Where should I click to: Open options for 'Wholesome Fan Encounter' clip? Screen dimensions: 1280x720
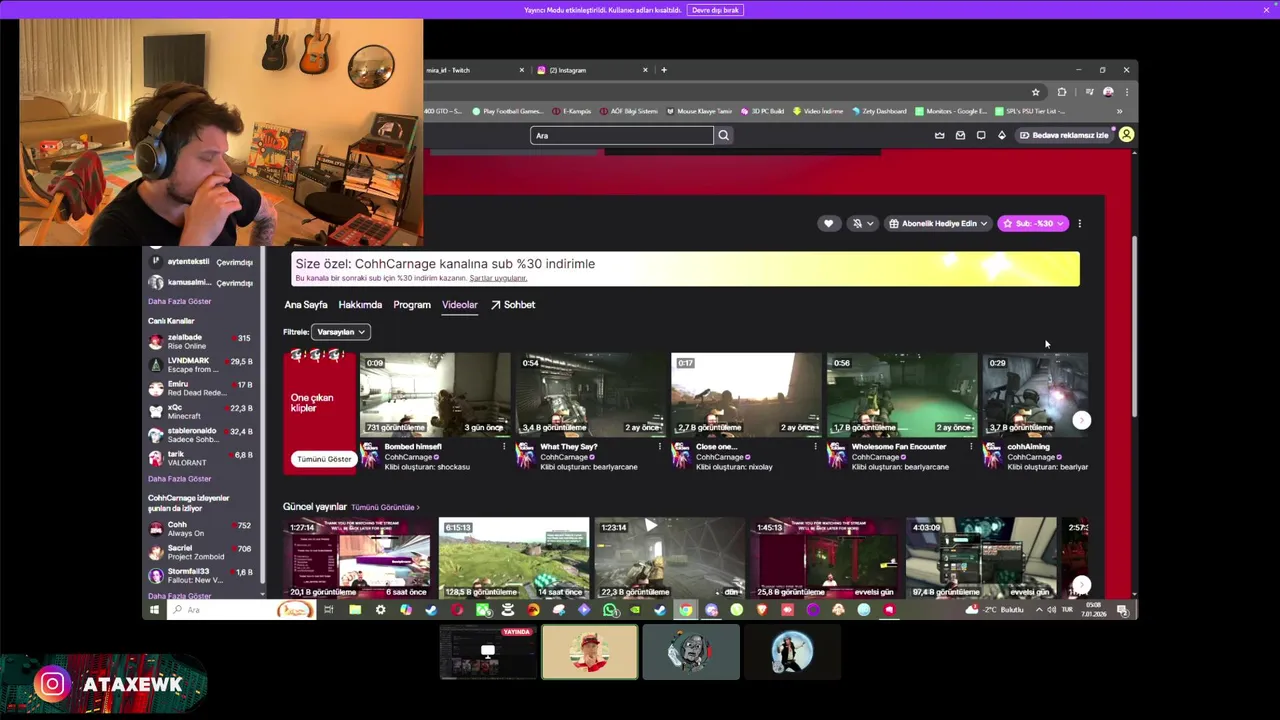click(x=971, y=447)
